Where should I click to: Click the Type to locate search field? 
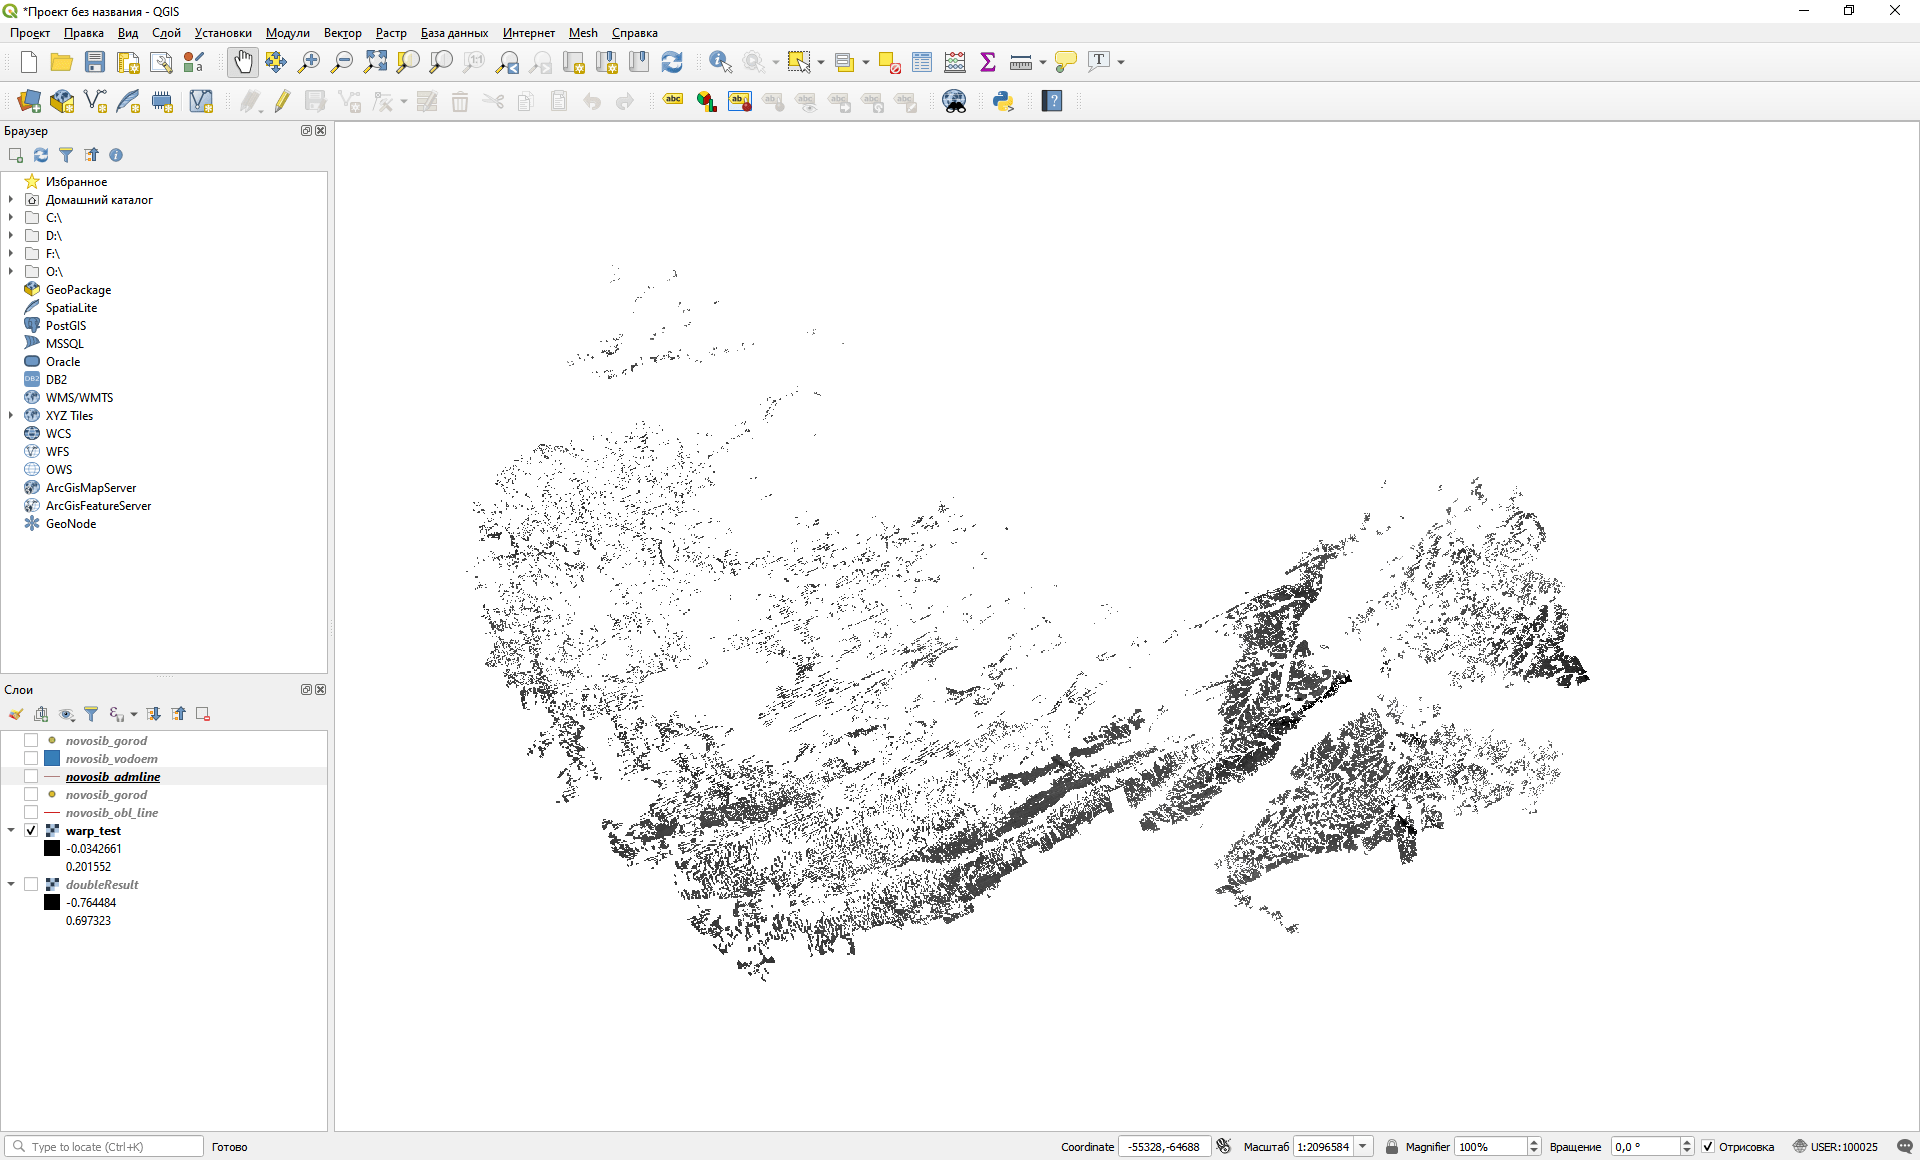(105, 1147)
